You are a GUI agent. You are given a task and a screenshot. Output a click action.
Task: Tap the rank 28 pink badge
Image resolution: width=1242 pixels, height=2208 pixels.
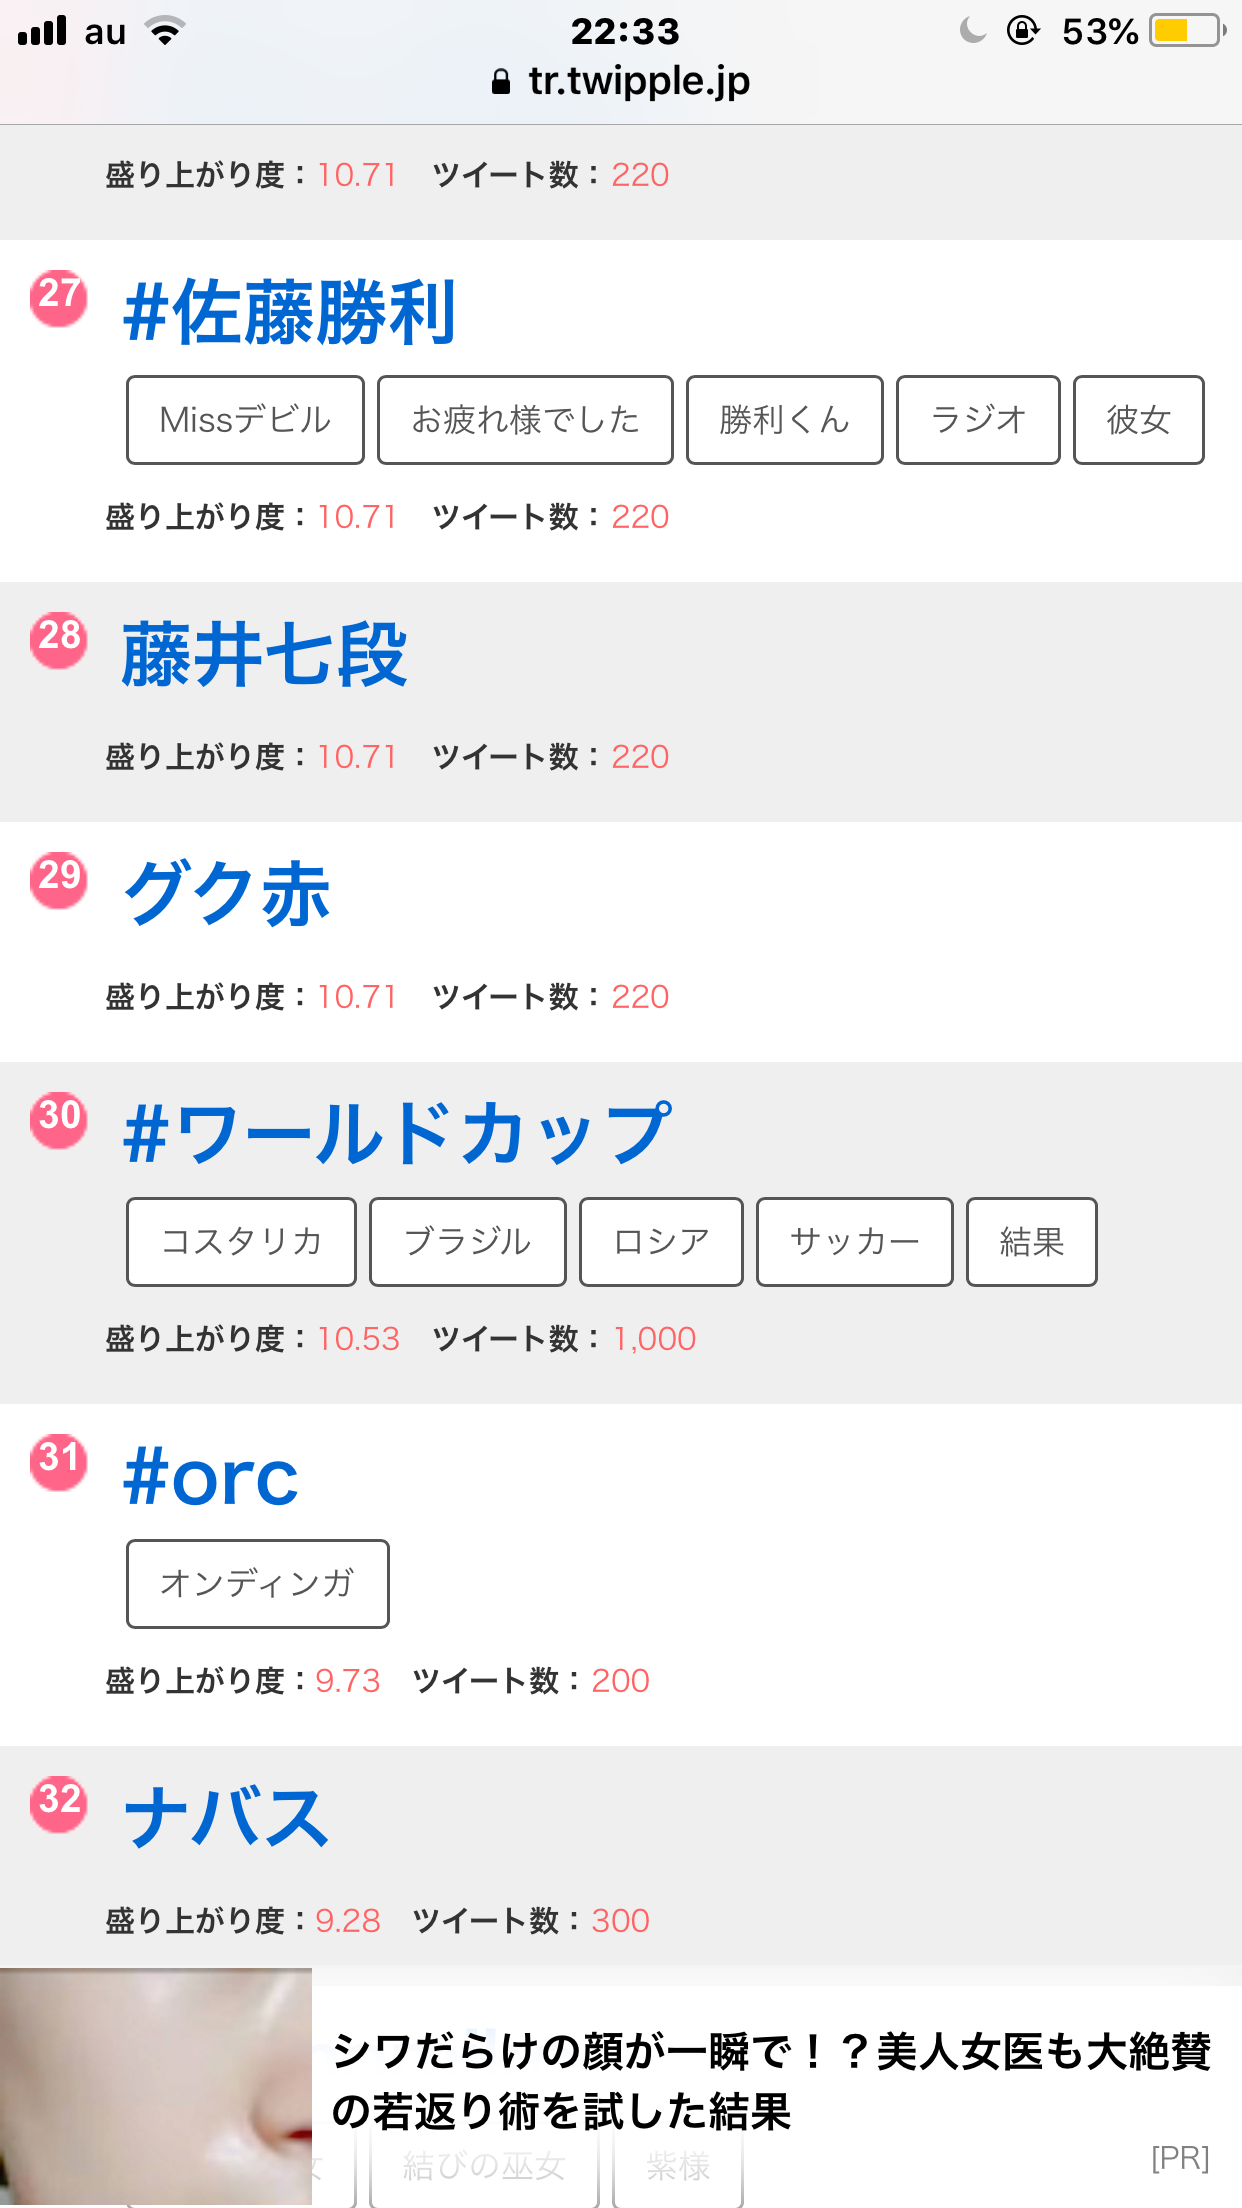59,640
